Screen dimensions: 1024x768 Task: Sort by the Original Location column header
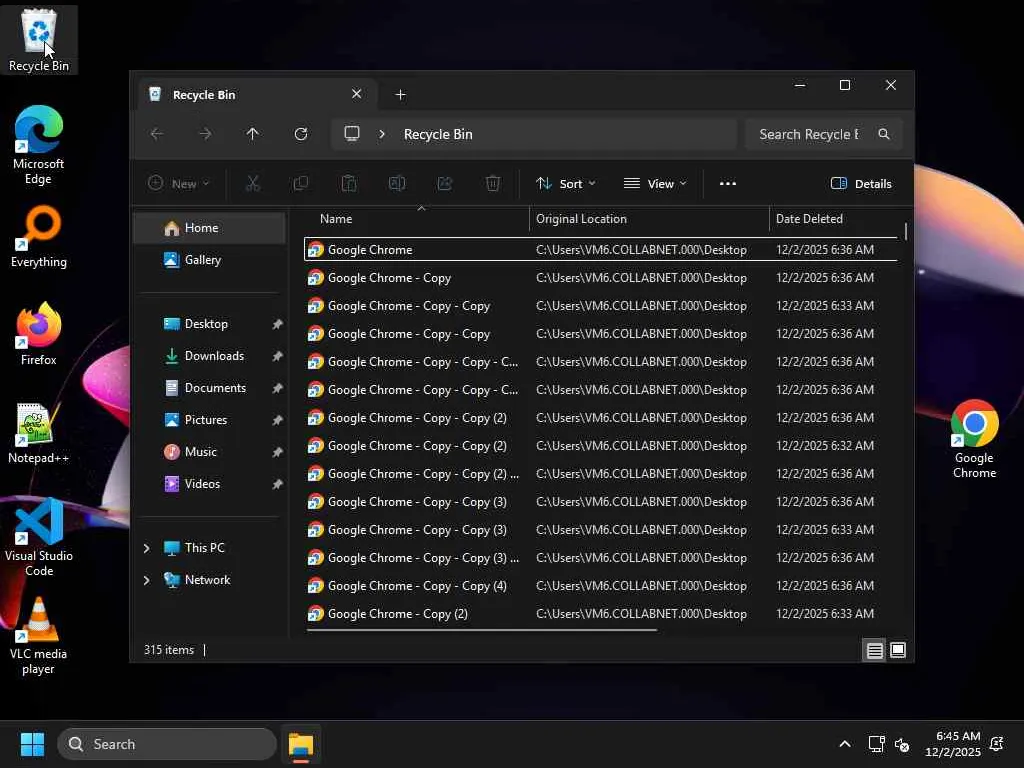coord(649,219)
